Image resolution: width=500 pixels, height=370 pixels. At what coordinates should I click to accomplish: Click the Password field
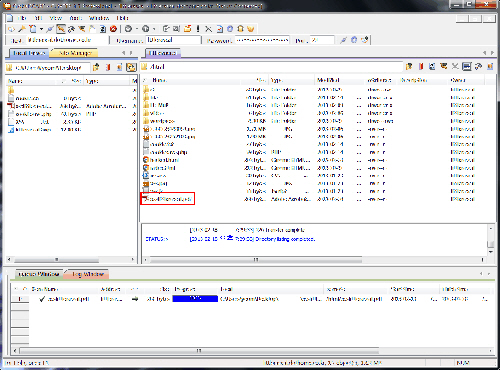262,40
